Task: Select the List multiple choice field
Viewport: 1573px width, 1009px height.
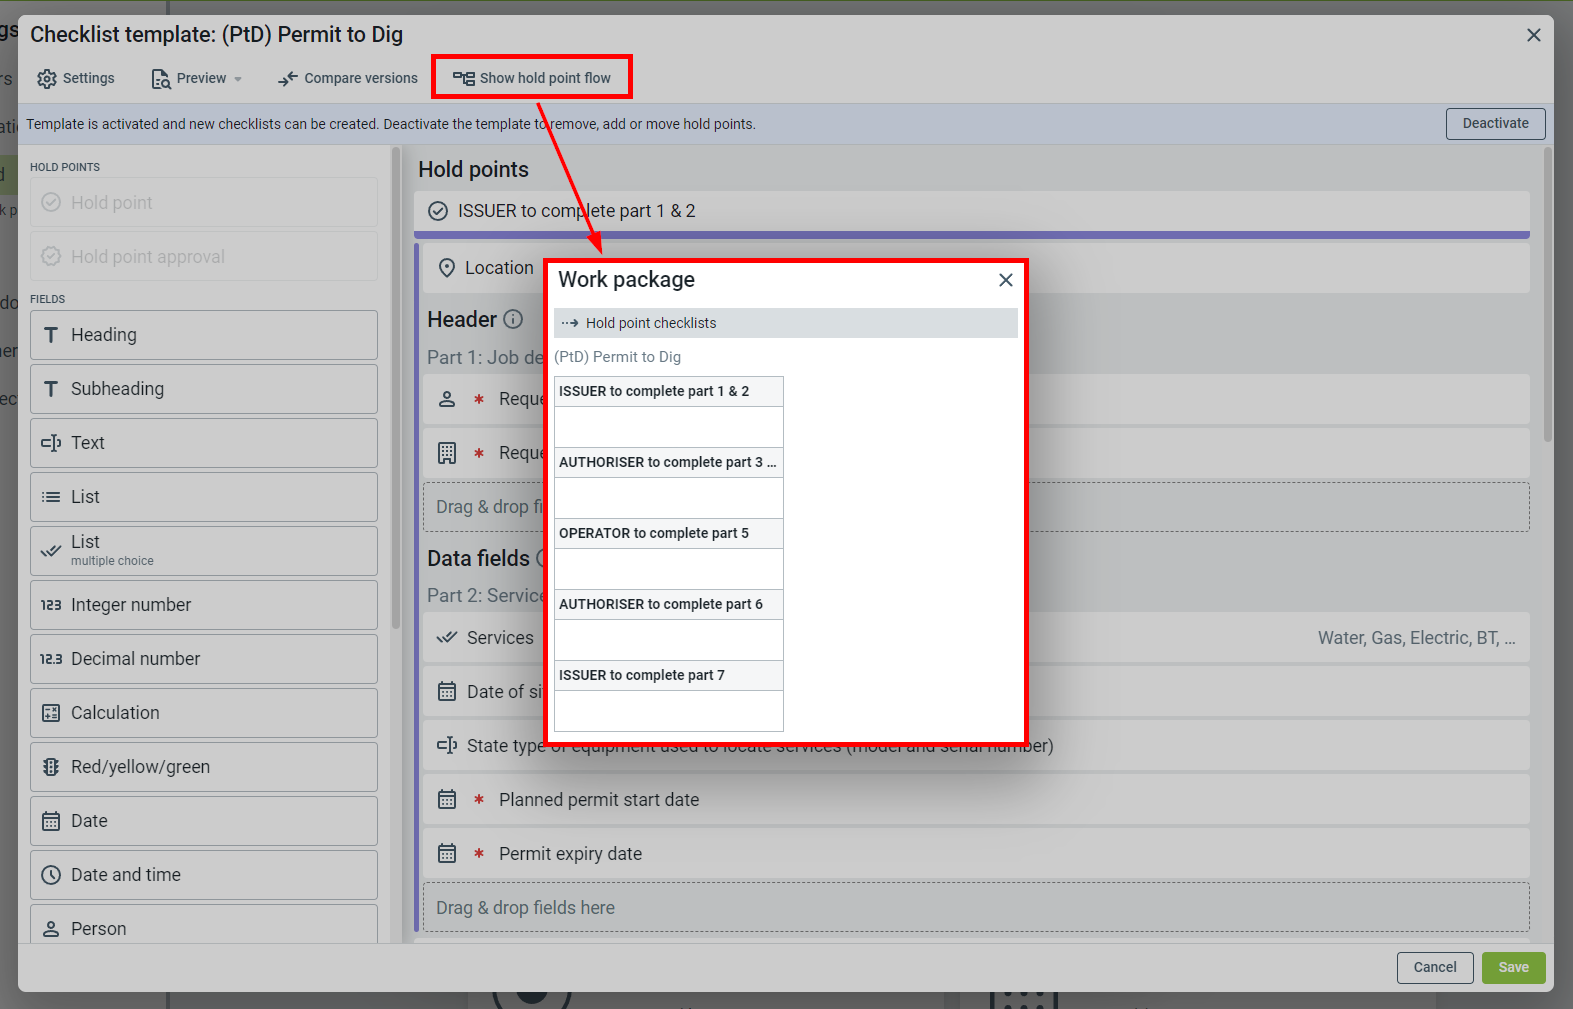Action: [204, 551]
